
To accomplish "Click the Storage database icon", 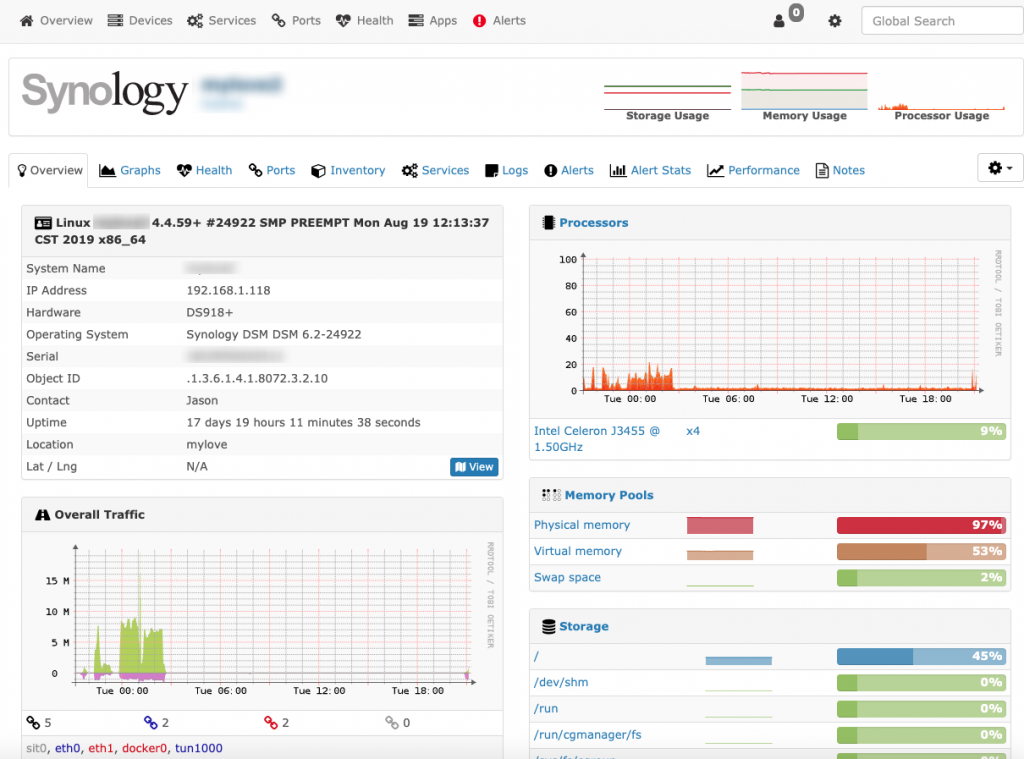I will coord(549,626).
